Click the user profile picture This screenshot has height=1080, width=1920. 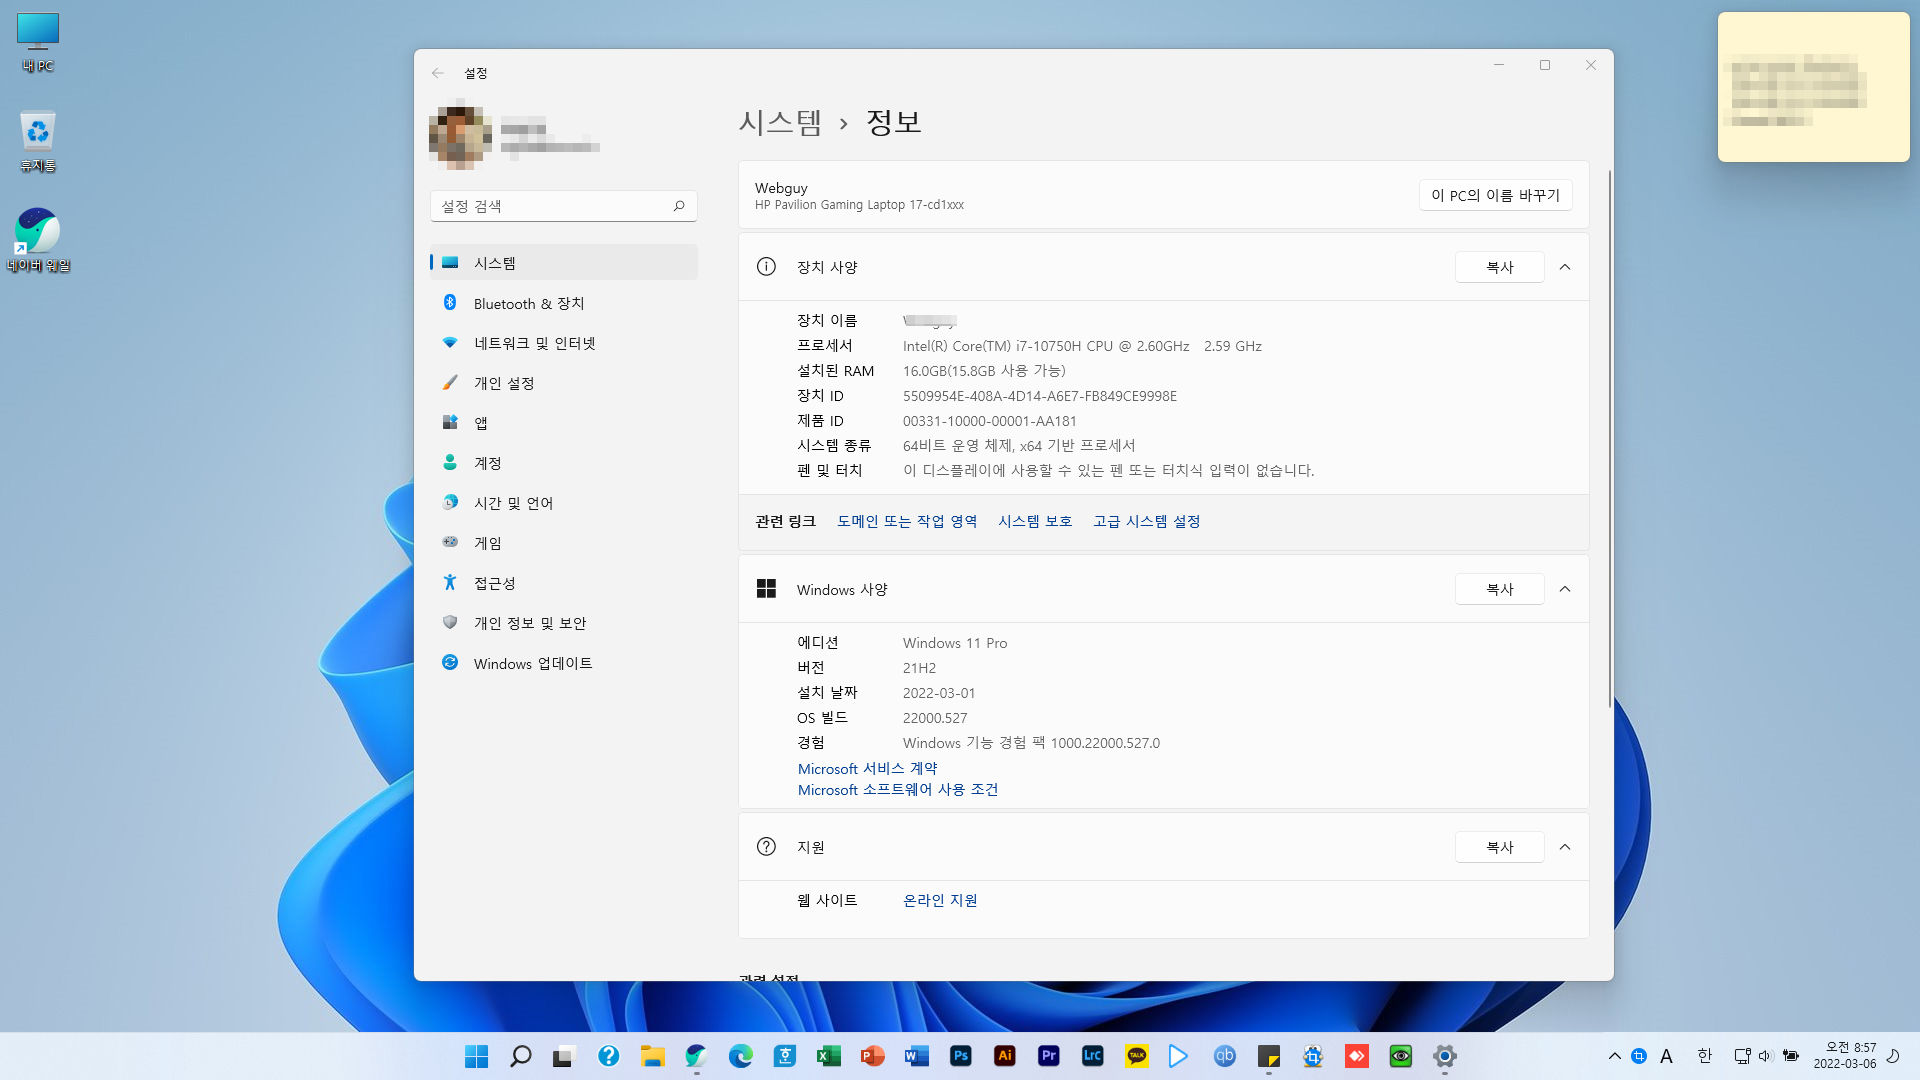click(x=460, y=135)
